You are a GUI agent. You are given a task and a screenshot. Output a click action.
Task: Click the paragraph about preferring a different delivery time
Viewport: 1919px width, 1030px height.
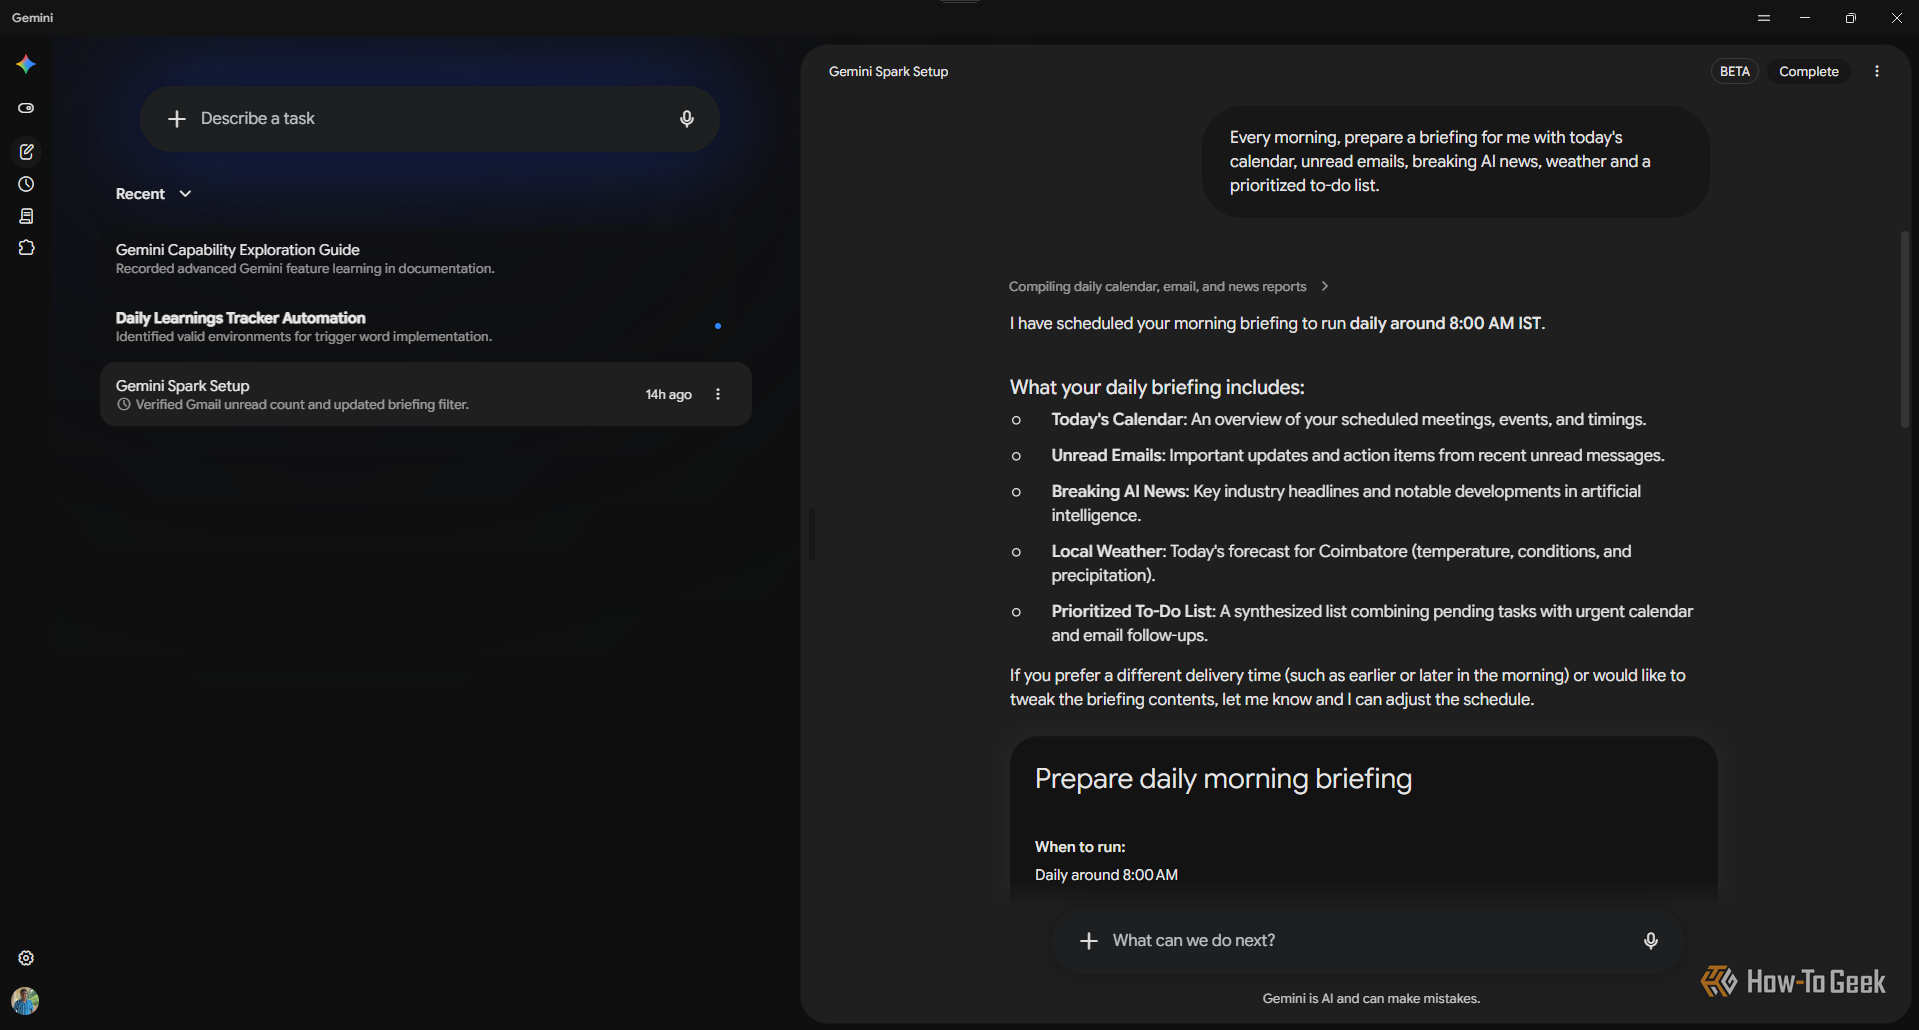pos(1347,688)
